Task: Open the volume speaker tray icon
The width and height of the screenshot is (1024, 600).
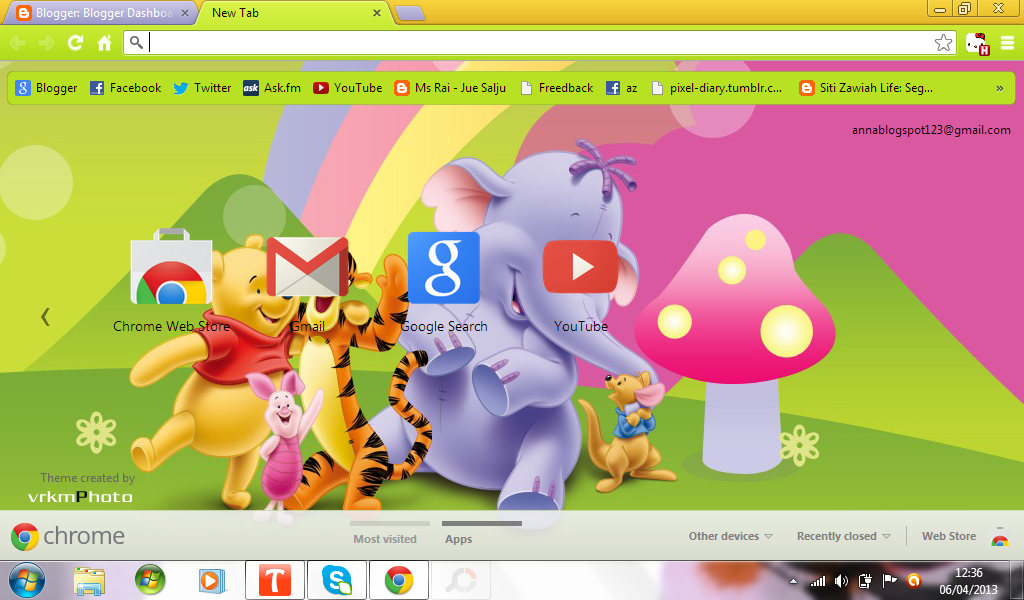Action: (841, 580)
